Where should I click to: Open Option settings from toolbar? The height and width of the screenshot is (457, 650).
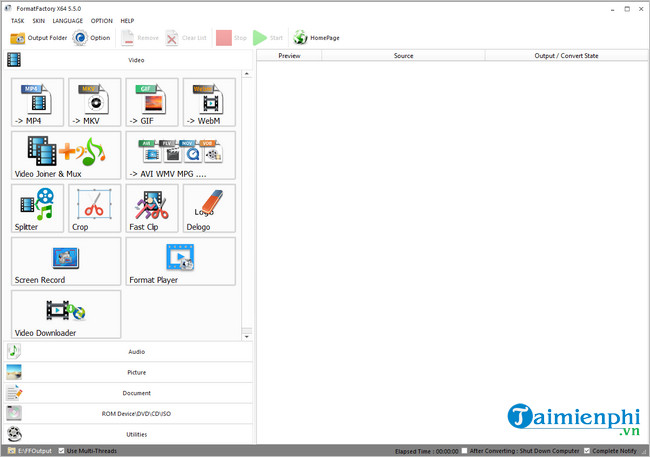click(91, 38)
